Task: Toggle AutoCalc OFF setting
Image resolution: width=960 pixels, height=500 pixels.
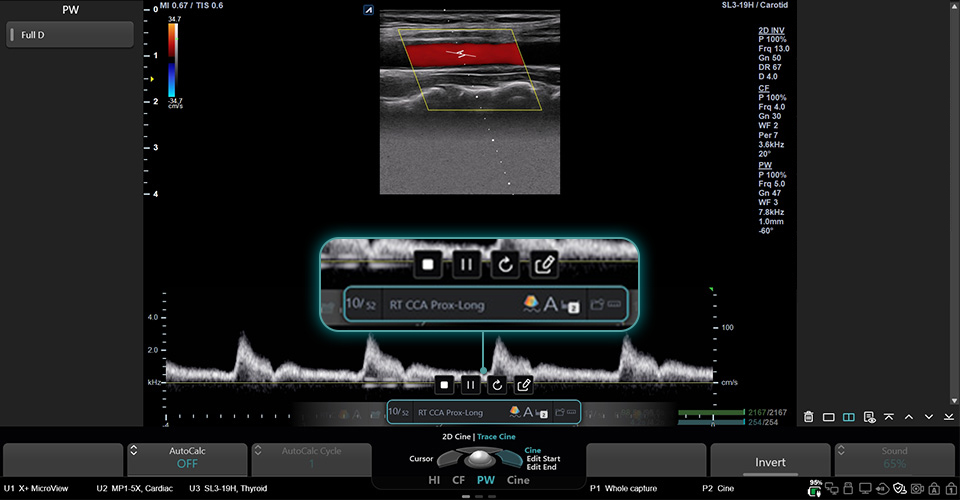Action: point(186,461)
